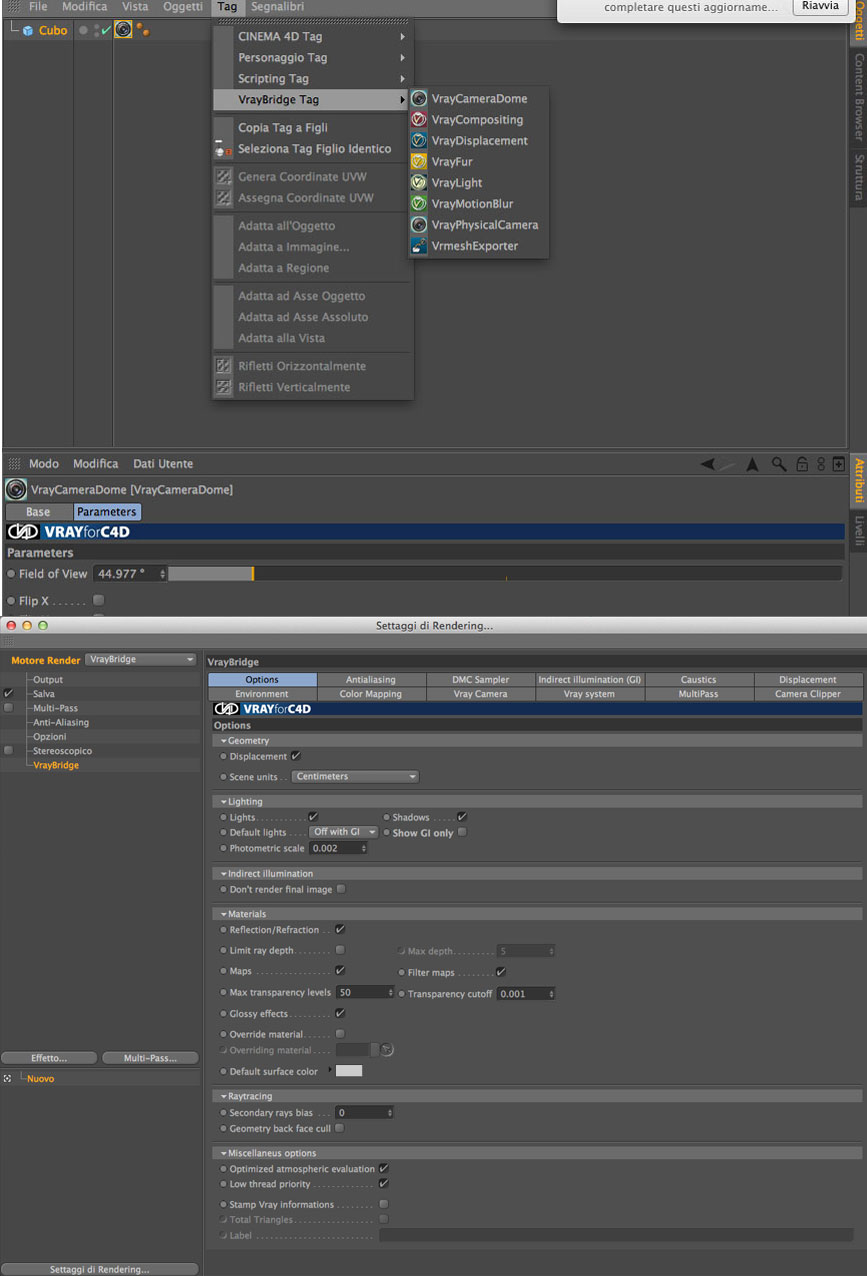Click the VrayCameraDome header icon in Attributes
This screenshot has width=867, height=1276.
click(16, 490)
